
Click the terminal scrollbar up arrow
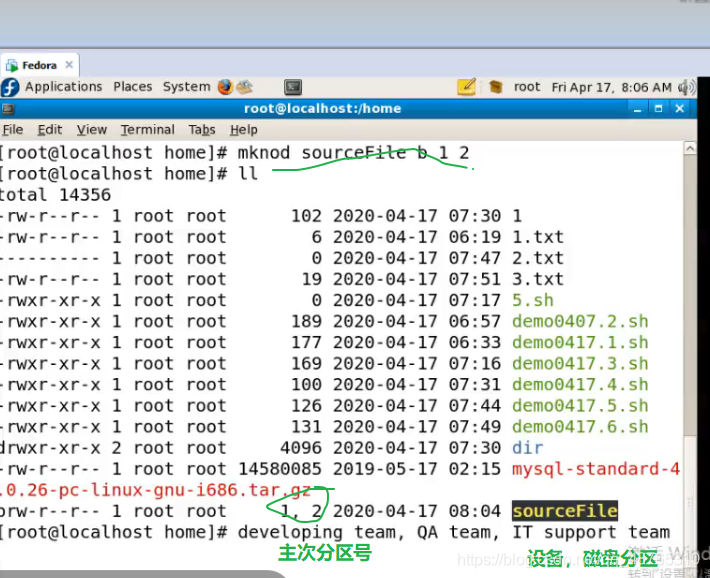tap(690, 148)
